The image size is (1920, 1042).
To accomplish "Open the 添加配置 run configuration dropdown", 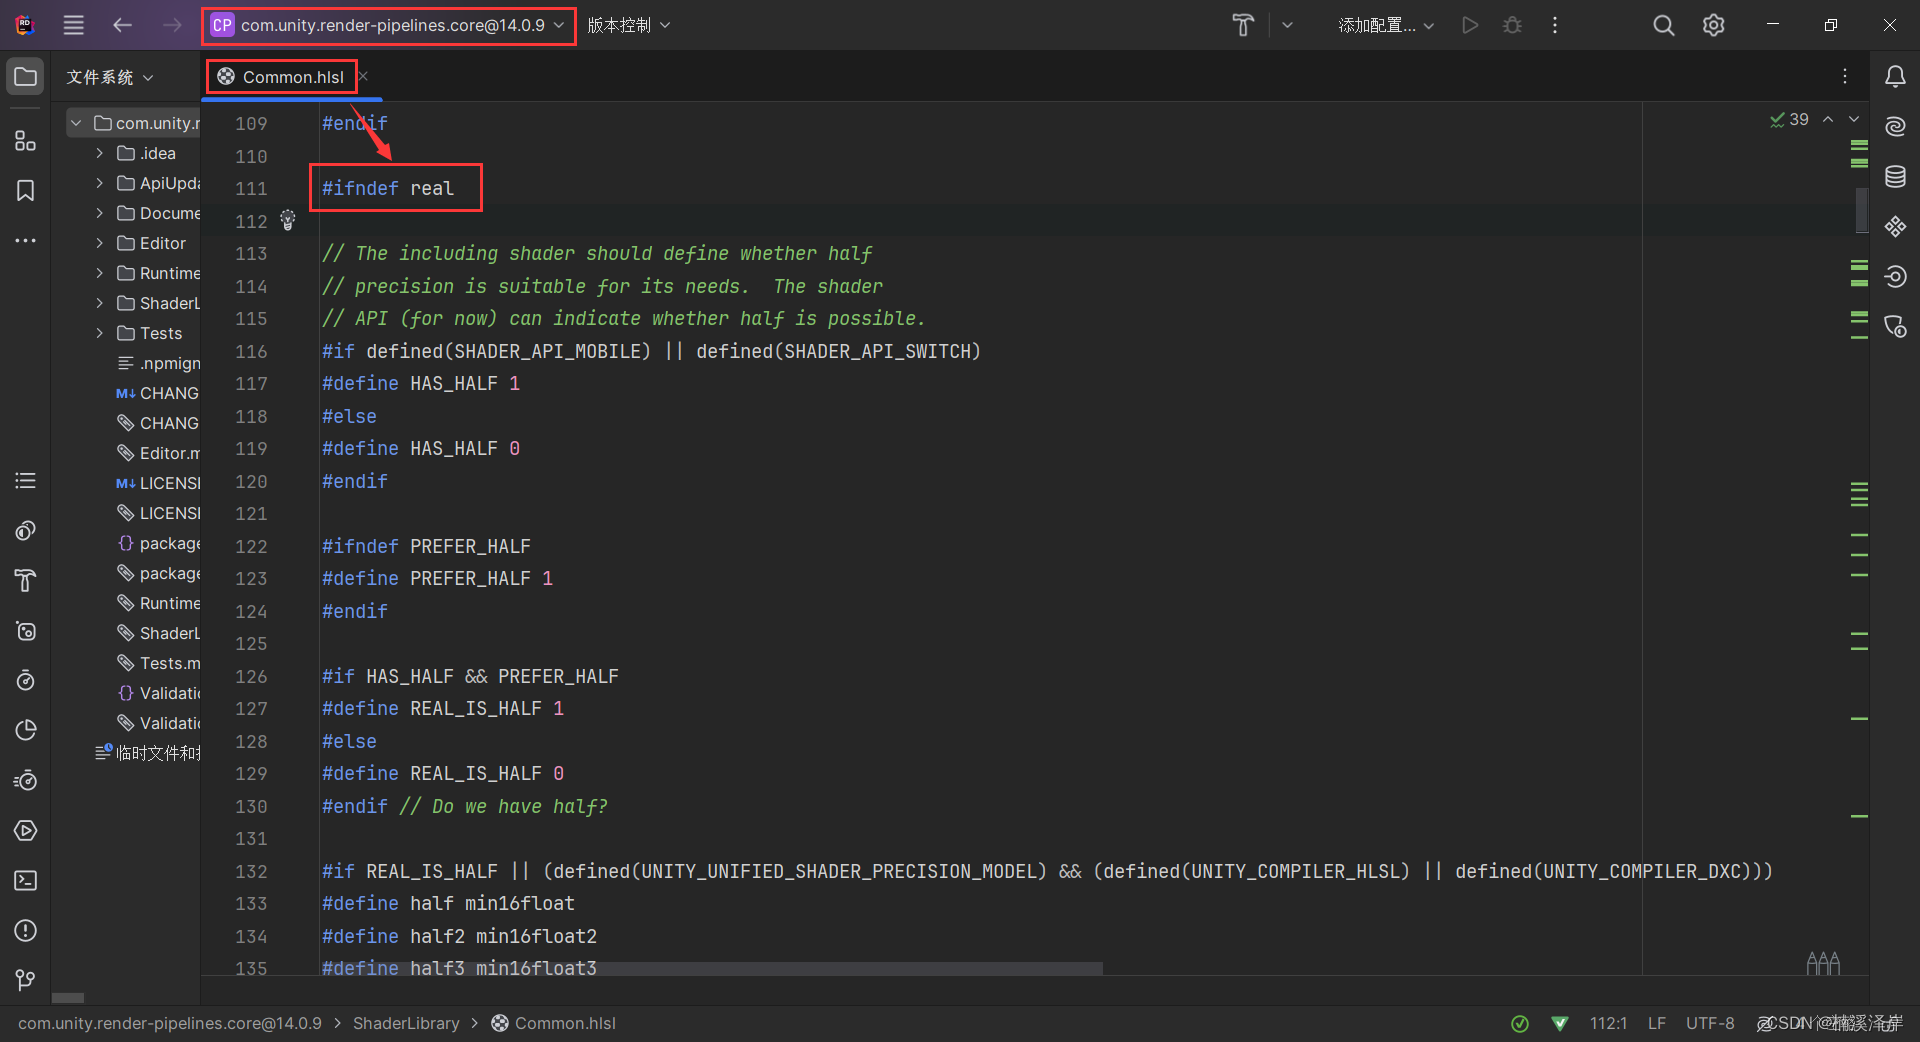I will click(x=1386, y=25).
